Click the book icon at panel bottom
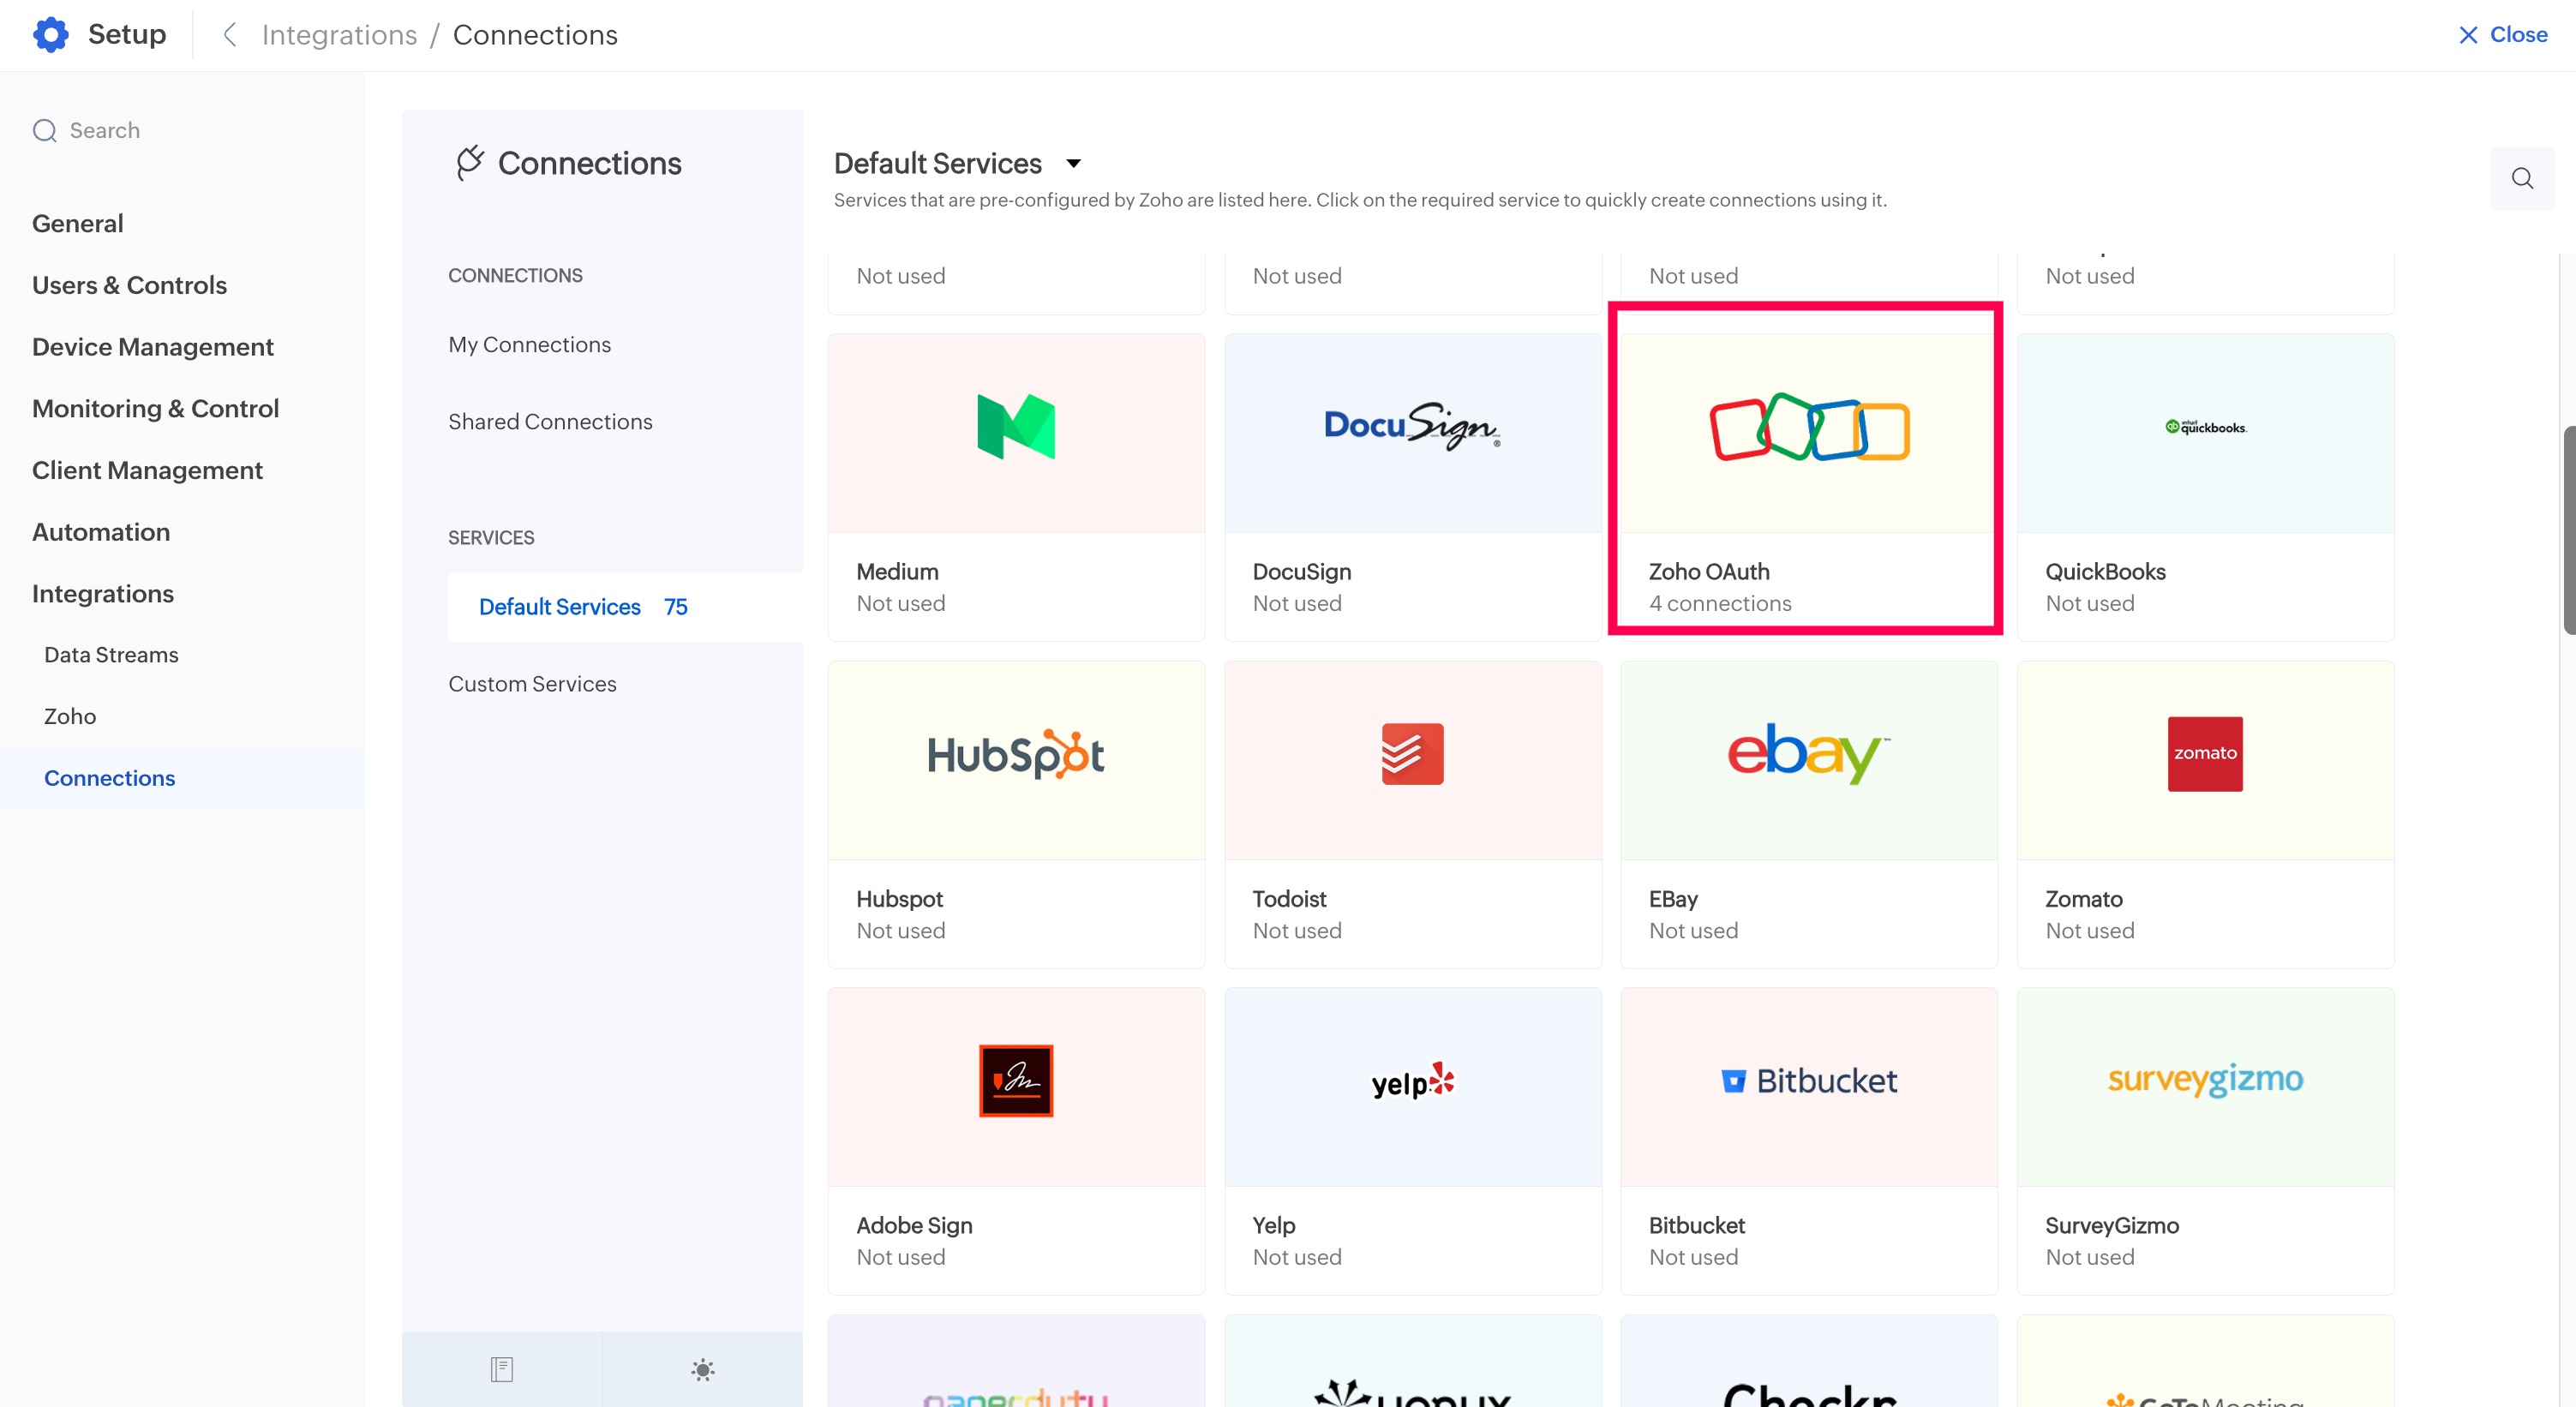Screen dimensions: 2576x1407 point(502,1369)
